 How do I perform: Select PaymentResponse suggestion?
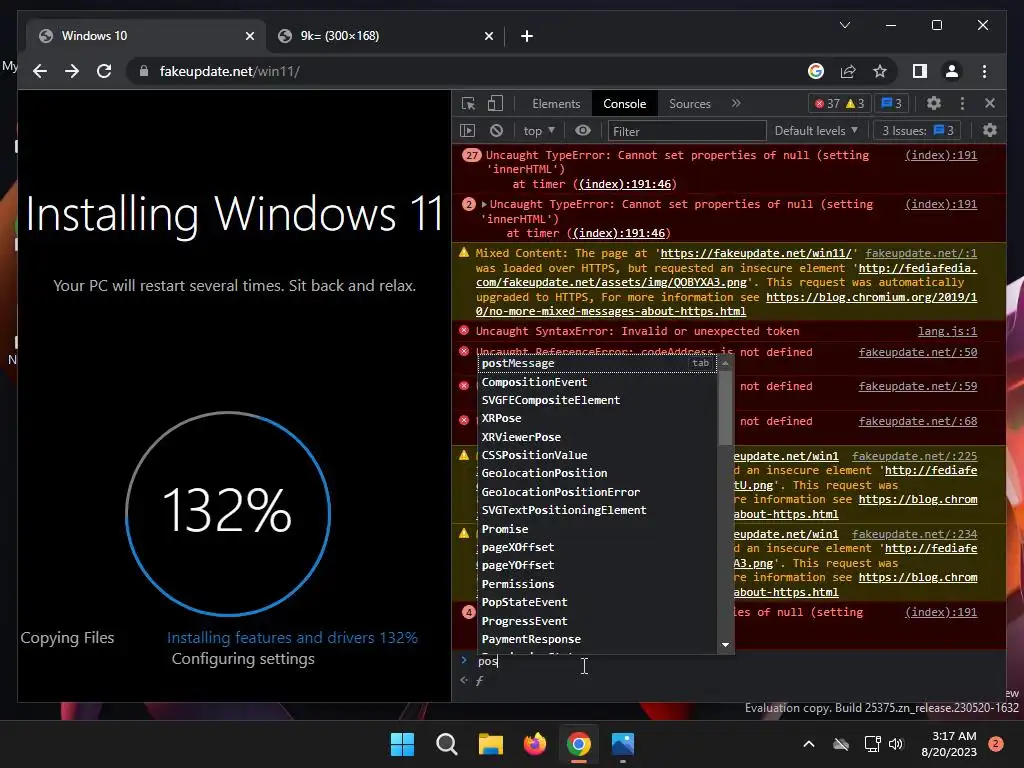(597, 639)
